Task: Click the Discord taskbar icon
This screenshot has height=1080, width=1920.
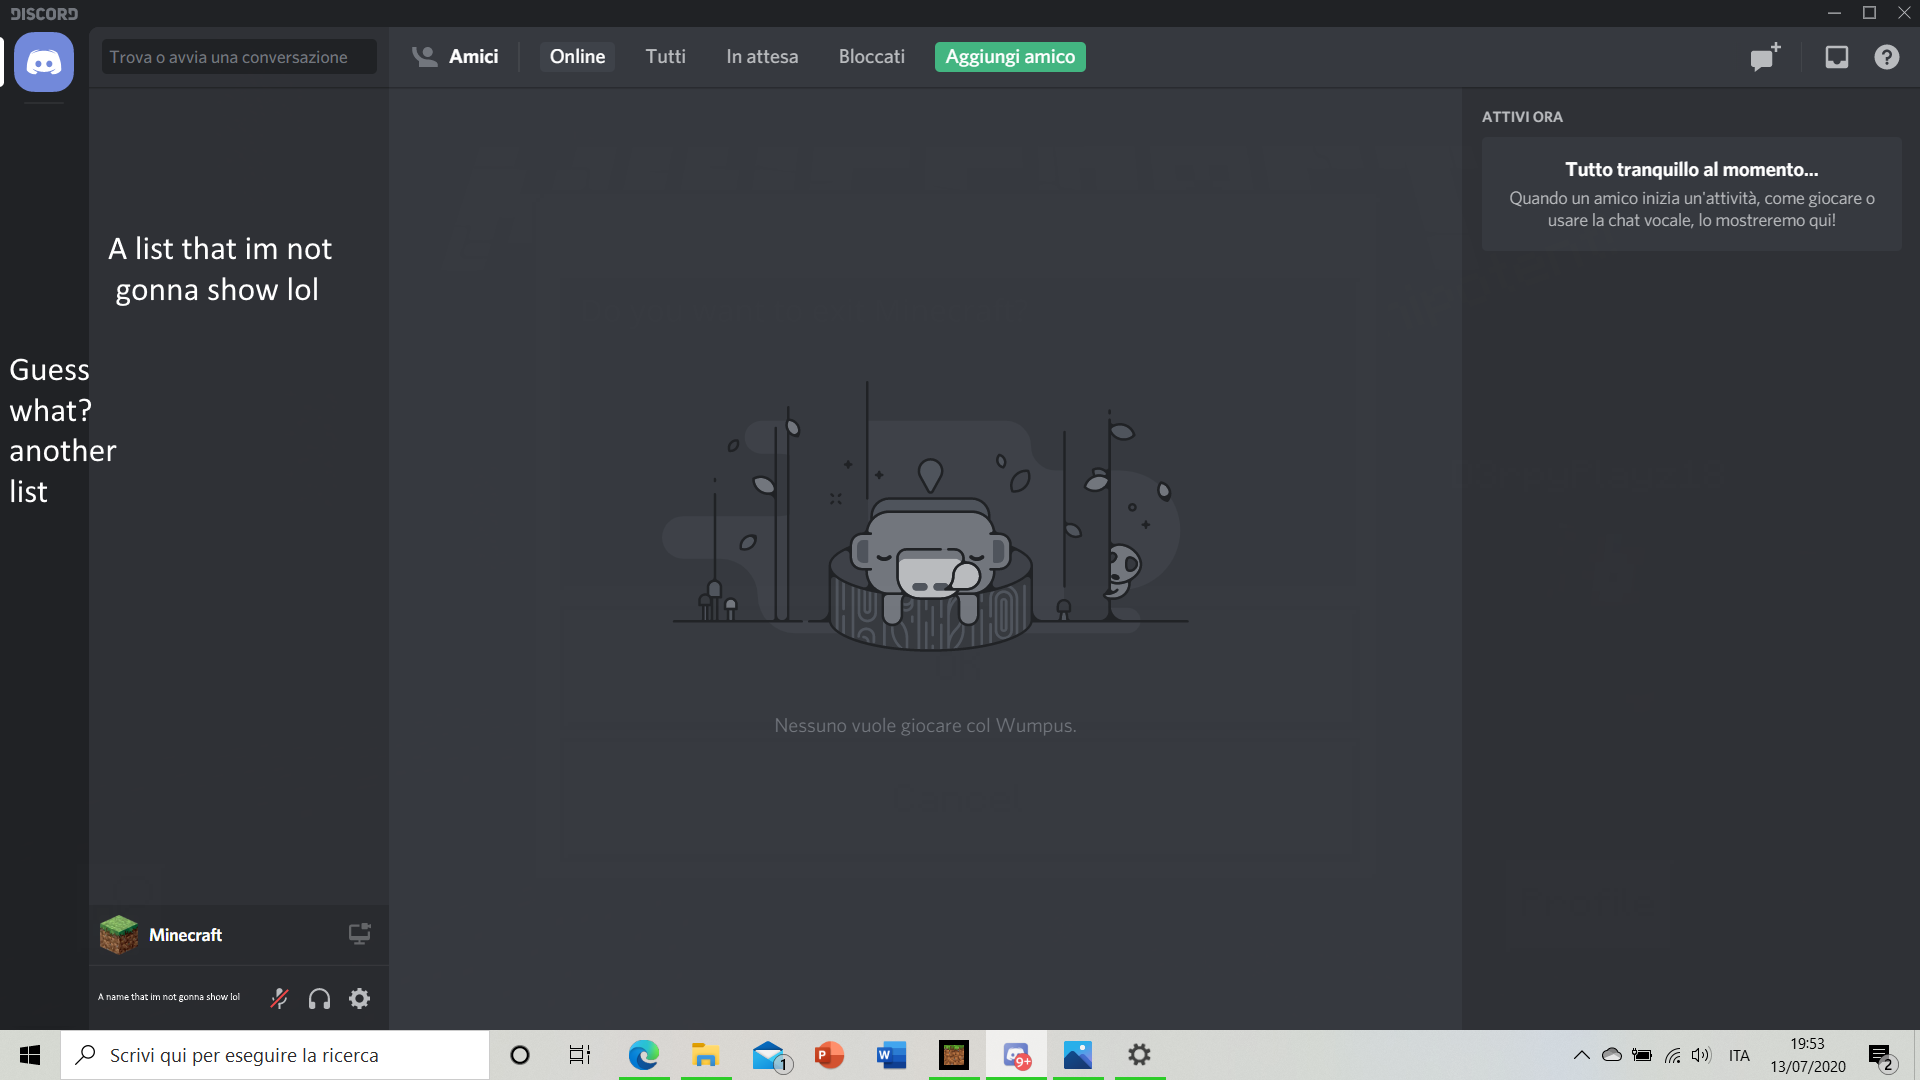Action: click(x=1016, y=1055)
